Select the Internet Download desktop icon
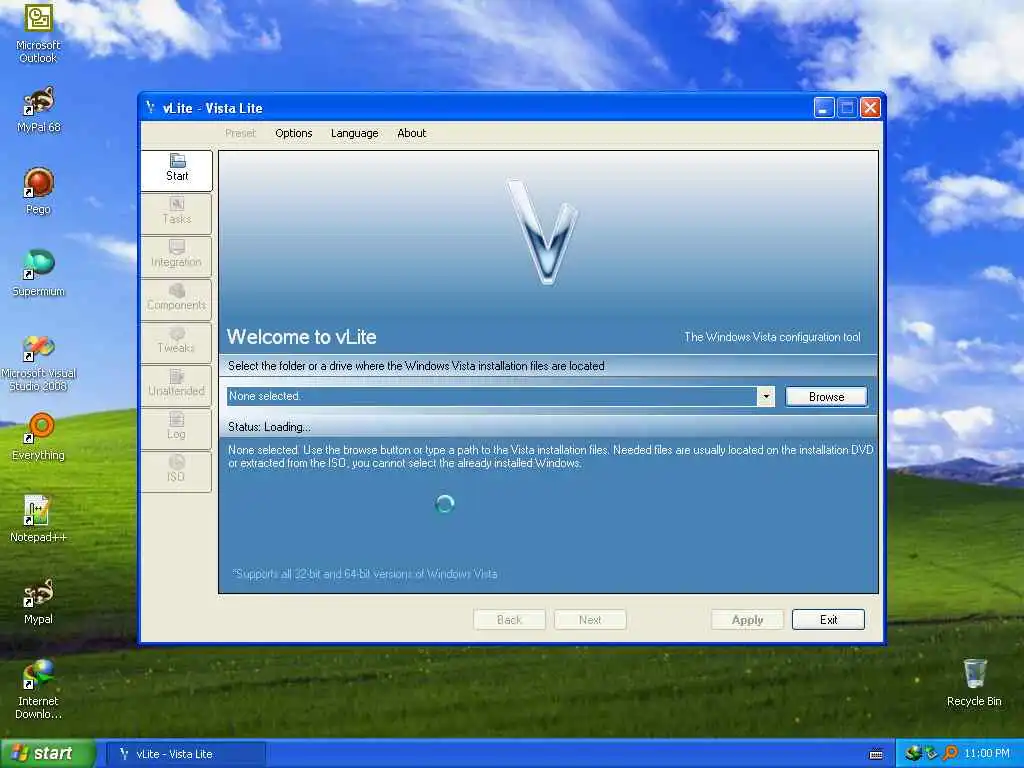Screen dimensions: 1024x768 pos(39,690)
